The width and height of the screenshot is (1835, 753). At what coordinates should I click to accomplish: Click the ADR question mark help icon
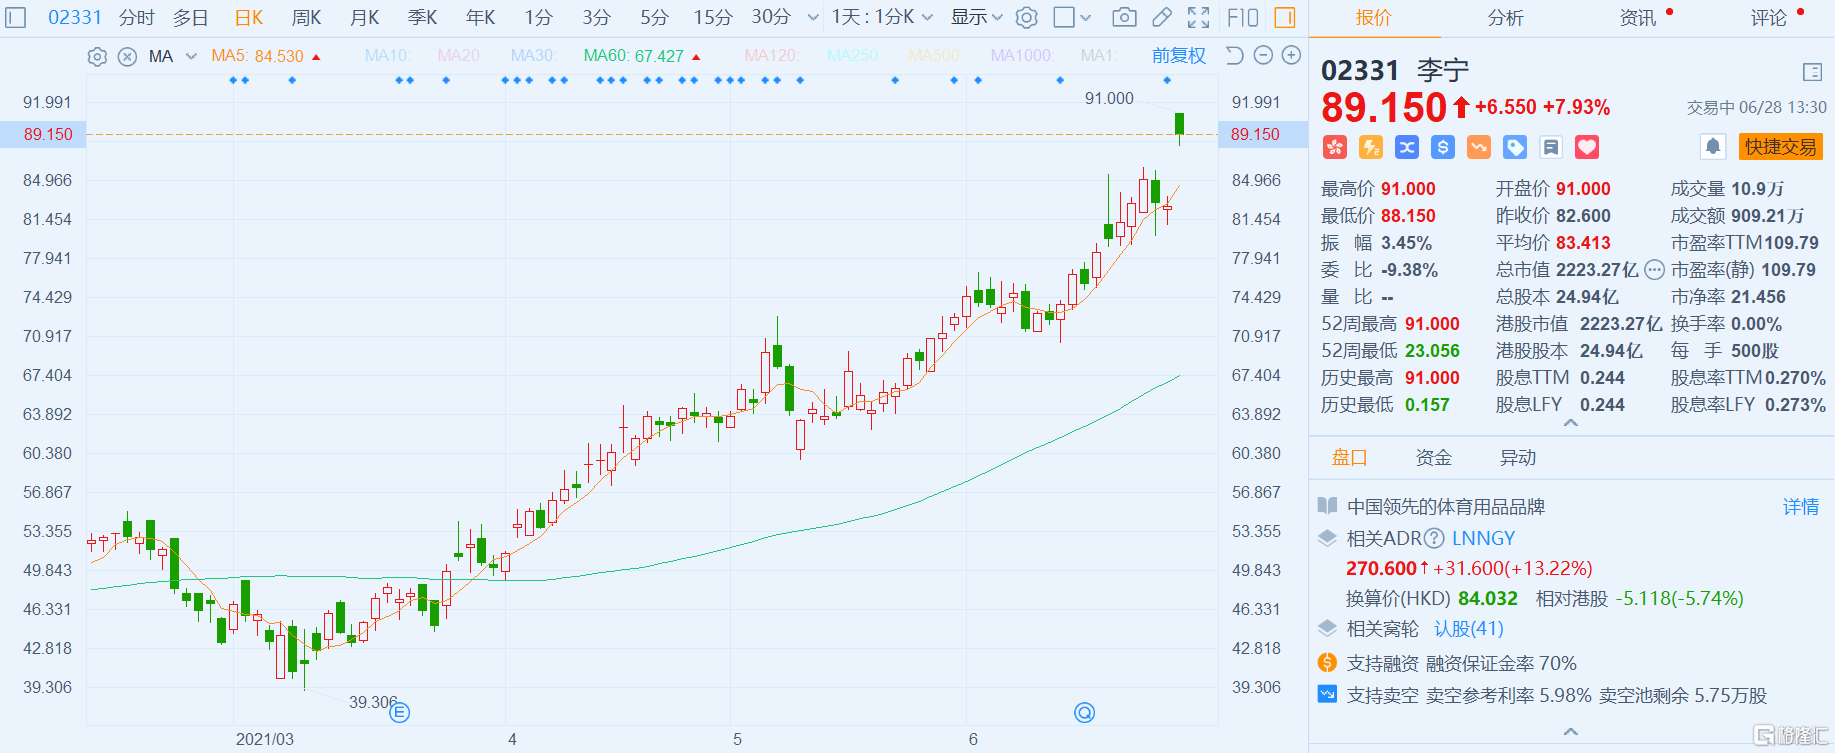tap(1434, 538)
